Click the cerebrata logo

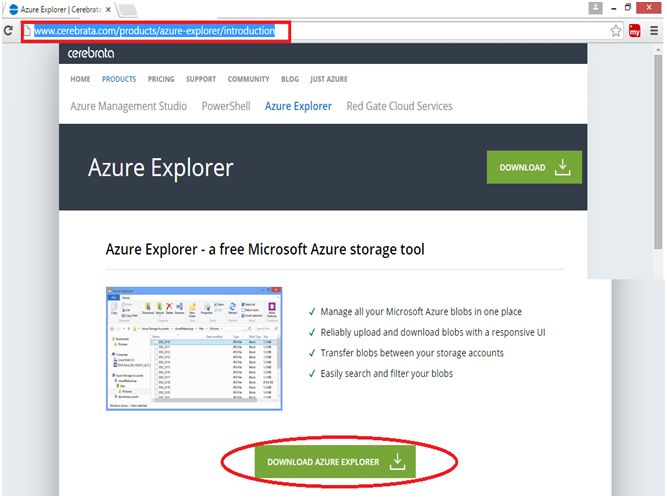[x=91, y=53]
